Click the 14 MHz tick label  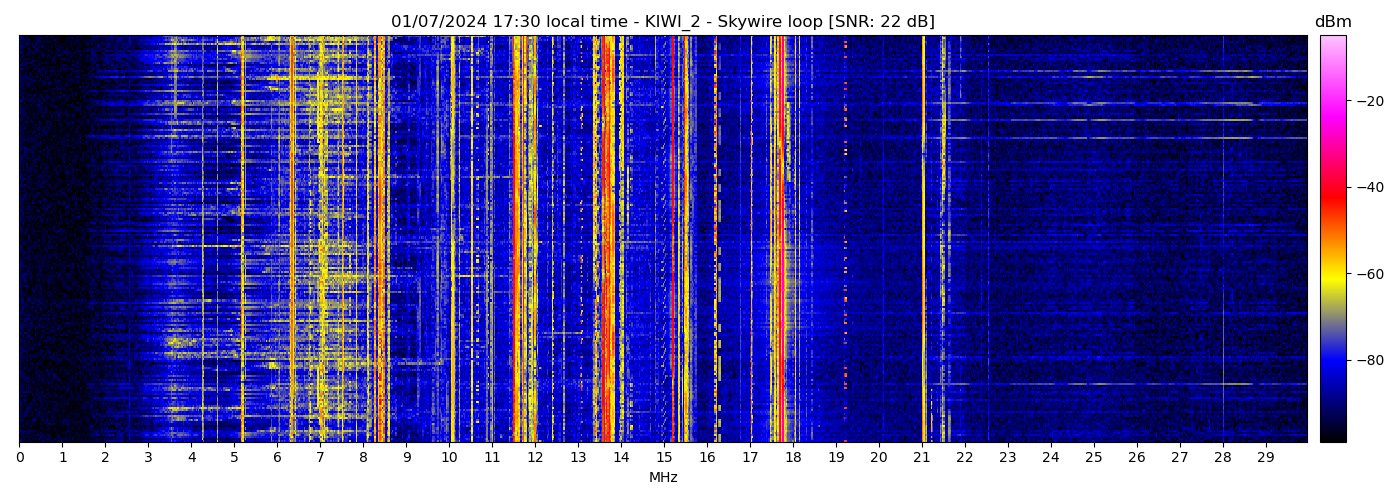pyautogui.click(x=621, y=458)
